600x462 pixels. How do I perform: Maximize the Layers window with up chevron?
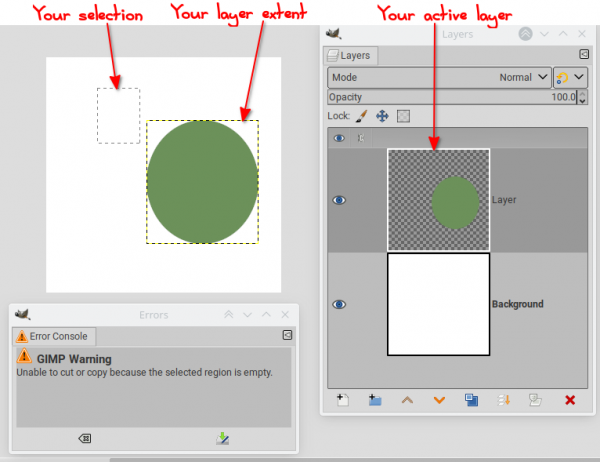click(x=563, y=34)
